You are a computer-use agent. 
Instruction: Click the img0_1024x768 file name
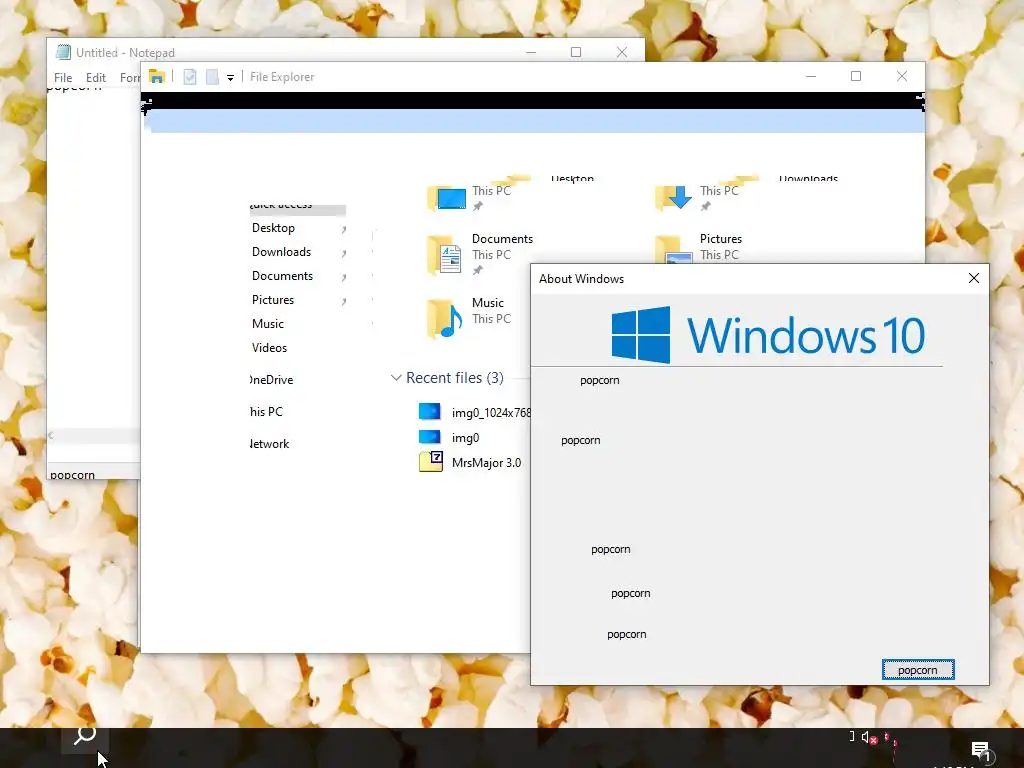coord(491,413)
